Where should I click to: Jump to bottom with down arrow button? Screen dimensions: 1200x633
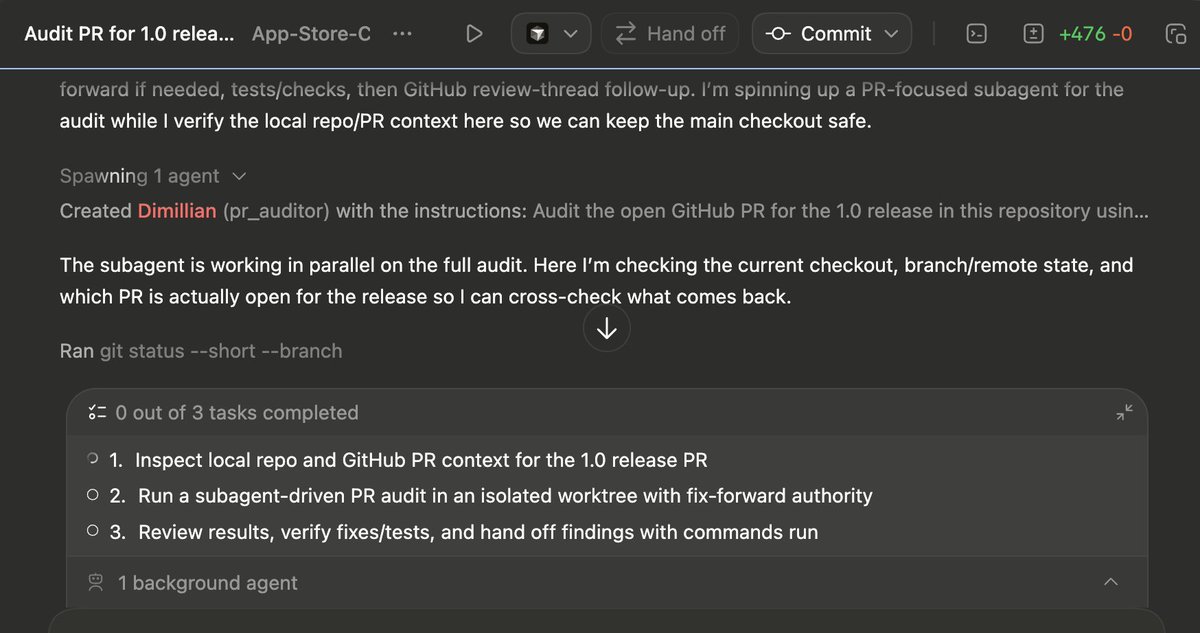tap(606, 329)
